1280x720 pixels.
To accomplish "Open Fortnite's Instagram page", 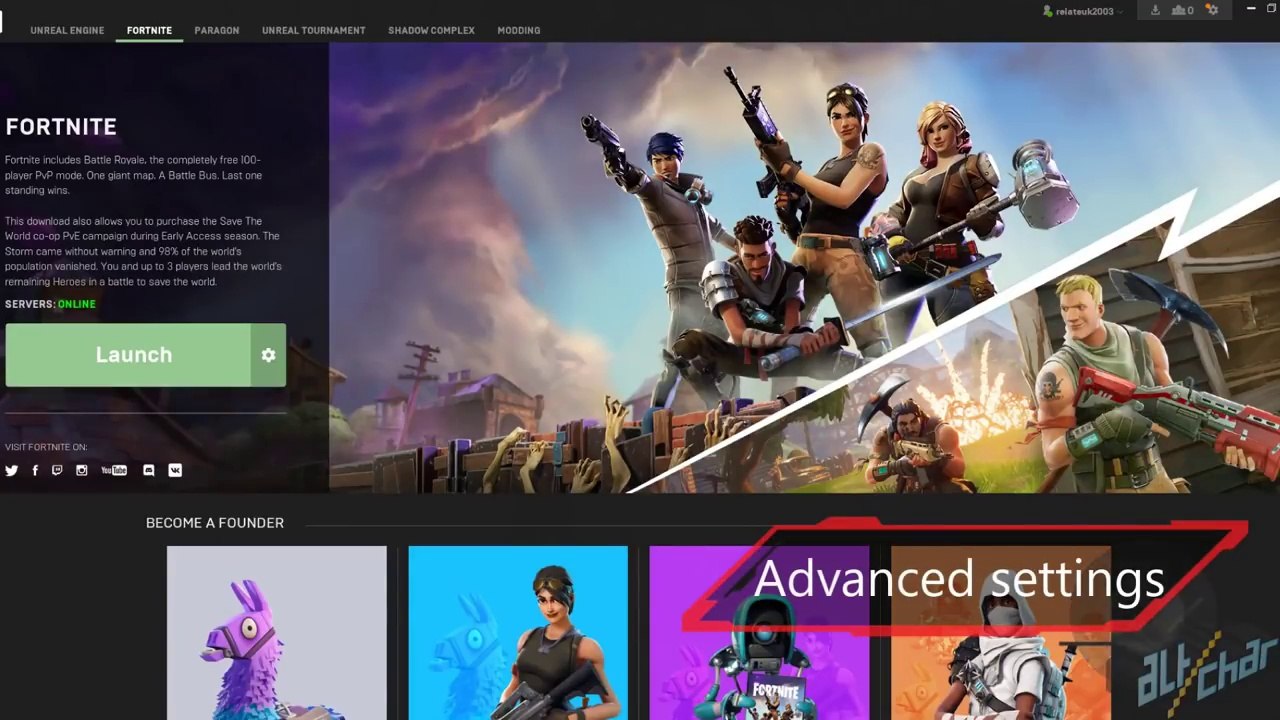I will coord(82,470).
